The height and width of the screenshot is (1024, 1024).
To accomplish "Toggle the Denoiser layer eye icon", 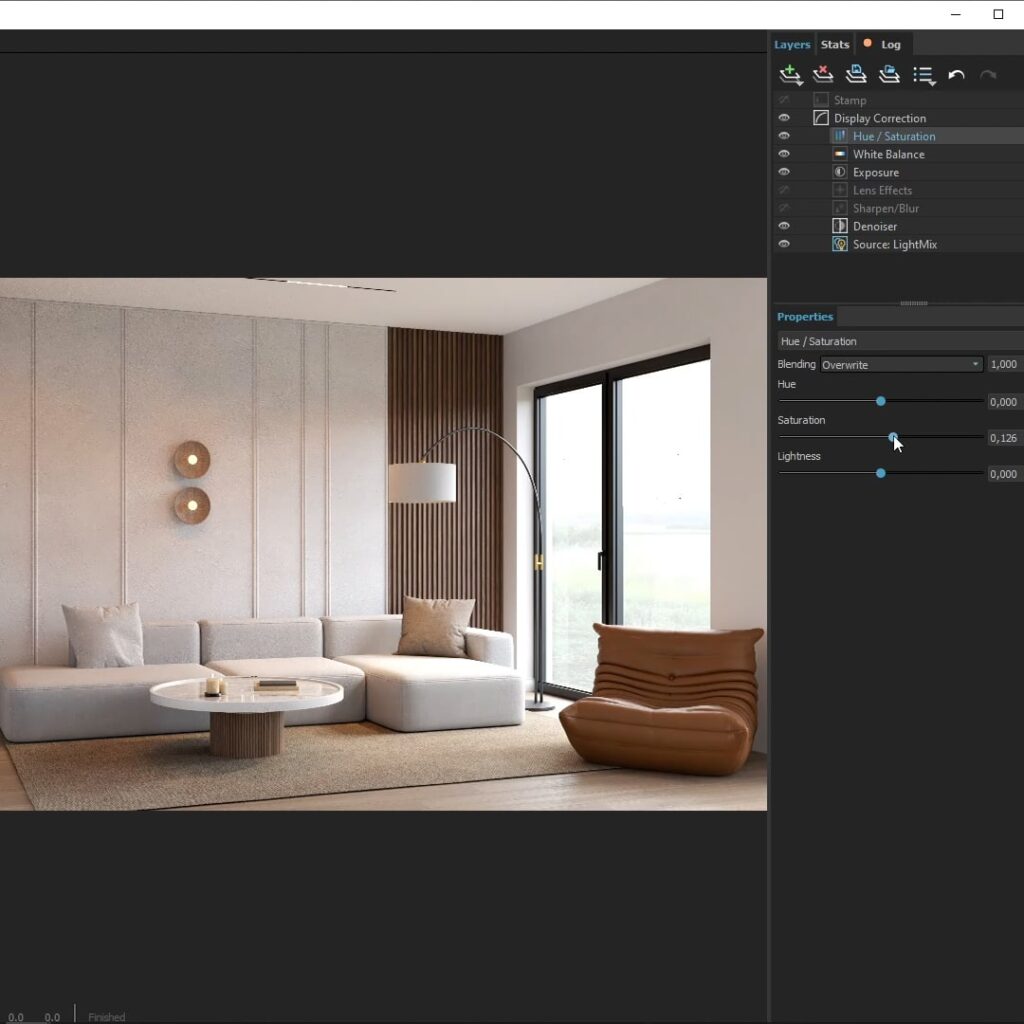I will 784,226.
